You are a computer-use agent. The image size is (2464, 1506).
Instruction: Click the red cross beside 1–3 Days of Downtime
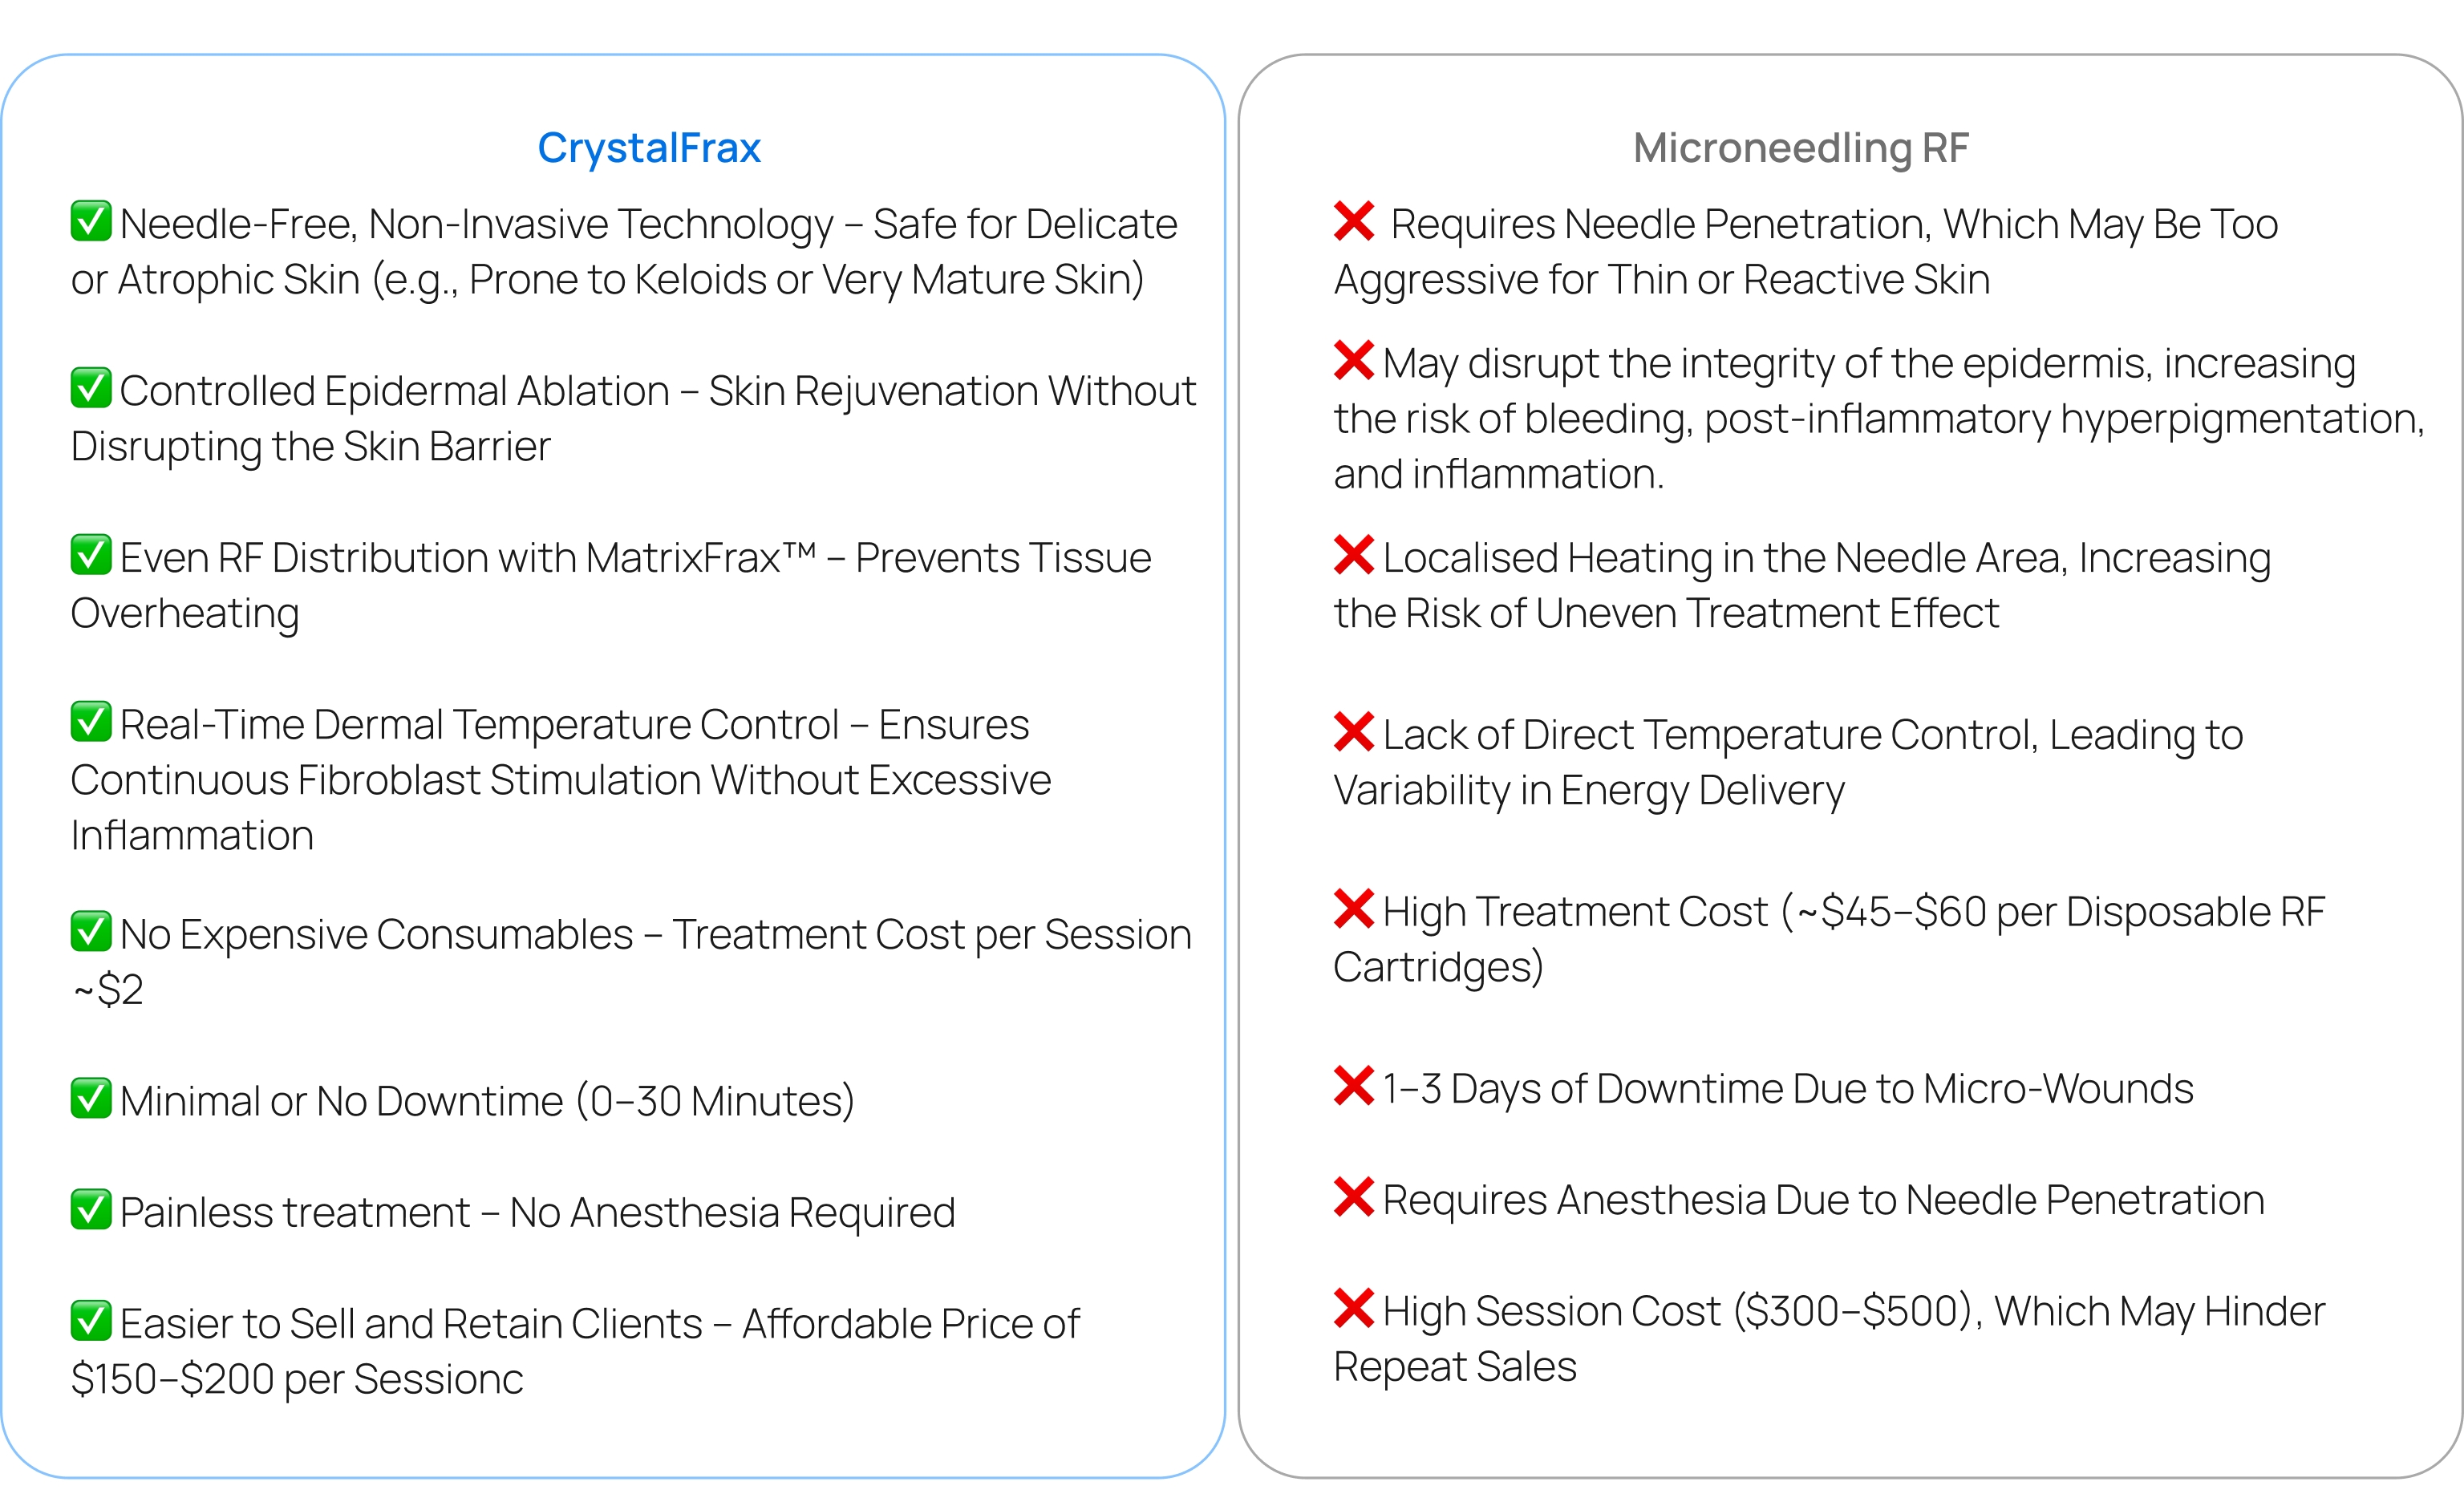coord(1354,1086)
